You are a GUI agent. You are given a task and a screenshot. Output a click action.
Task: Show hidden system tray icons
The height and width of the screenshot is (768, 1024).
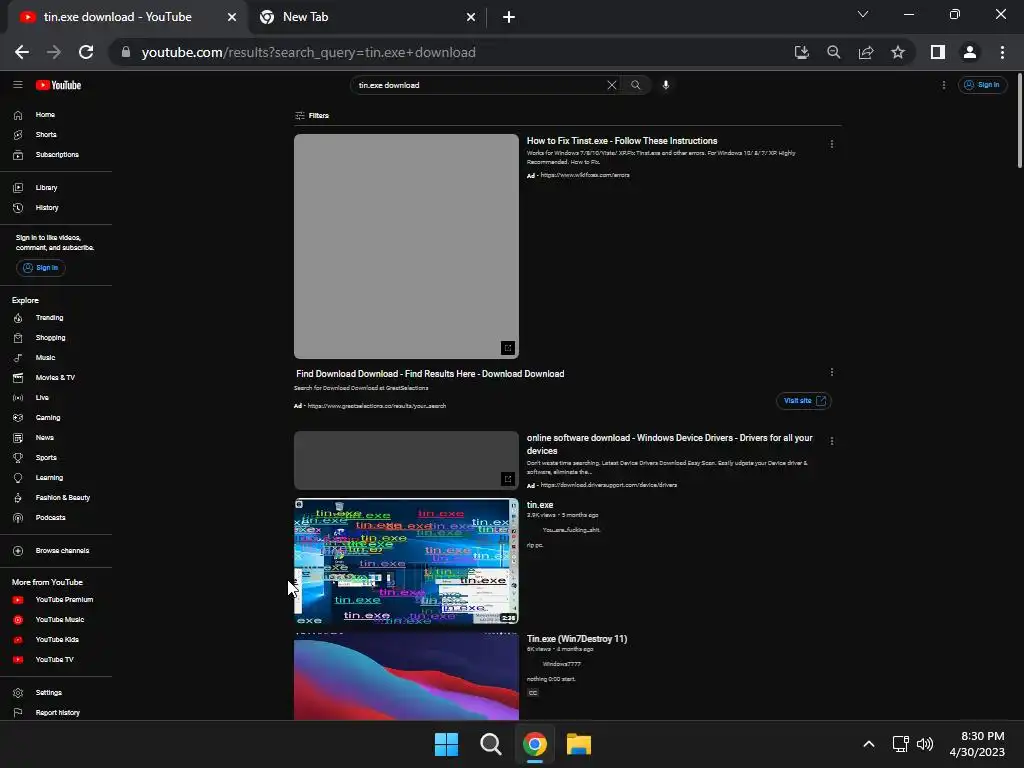[869, 744]
